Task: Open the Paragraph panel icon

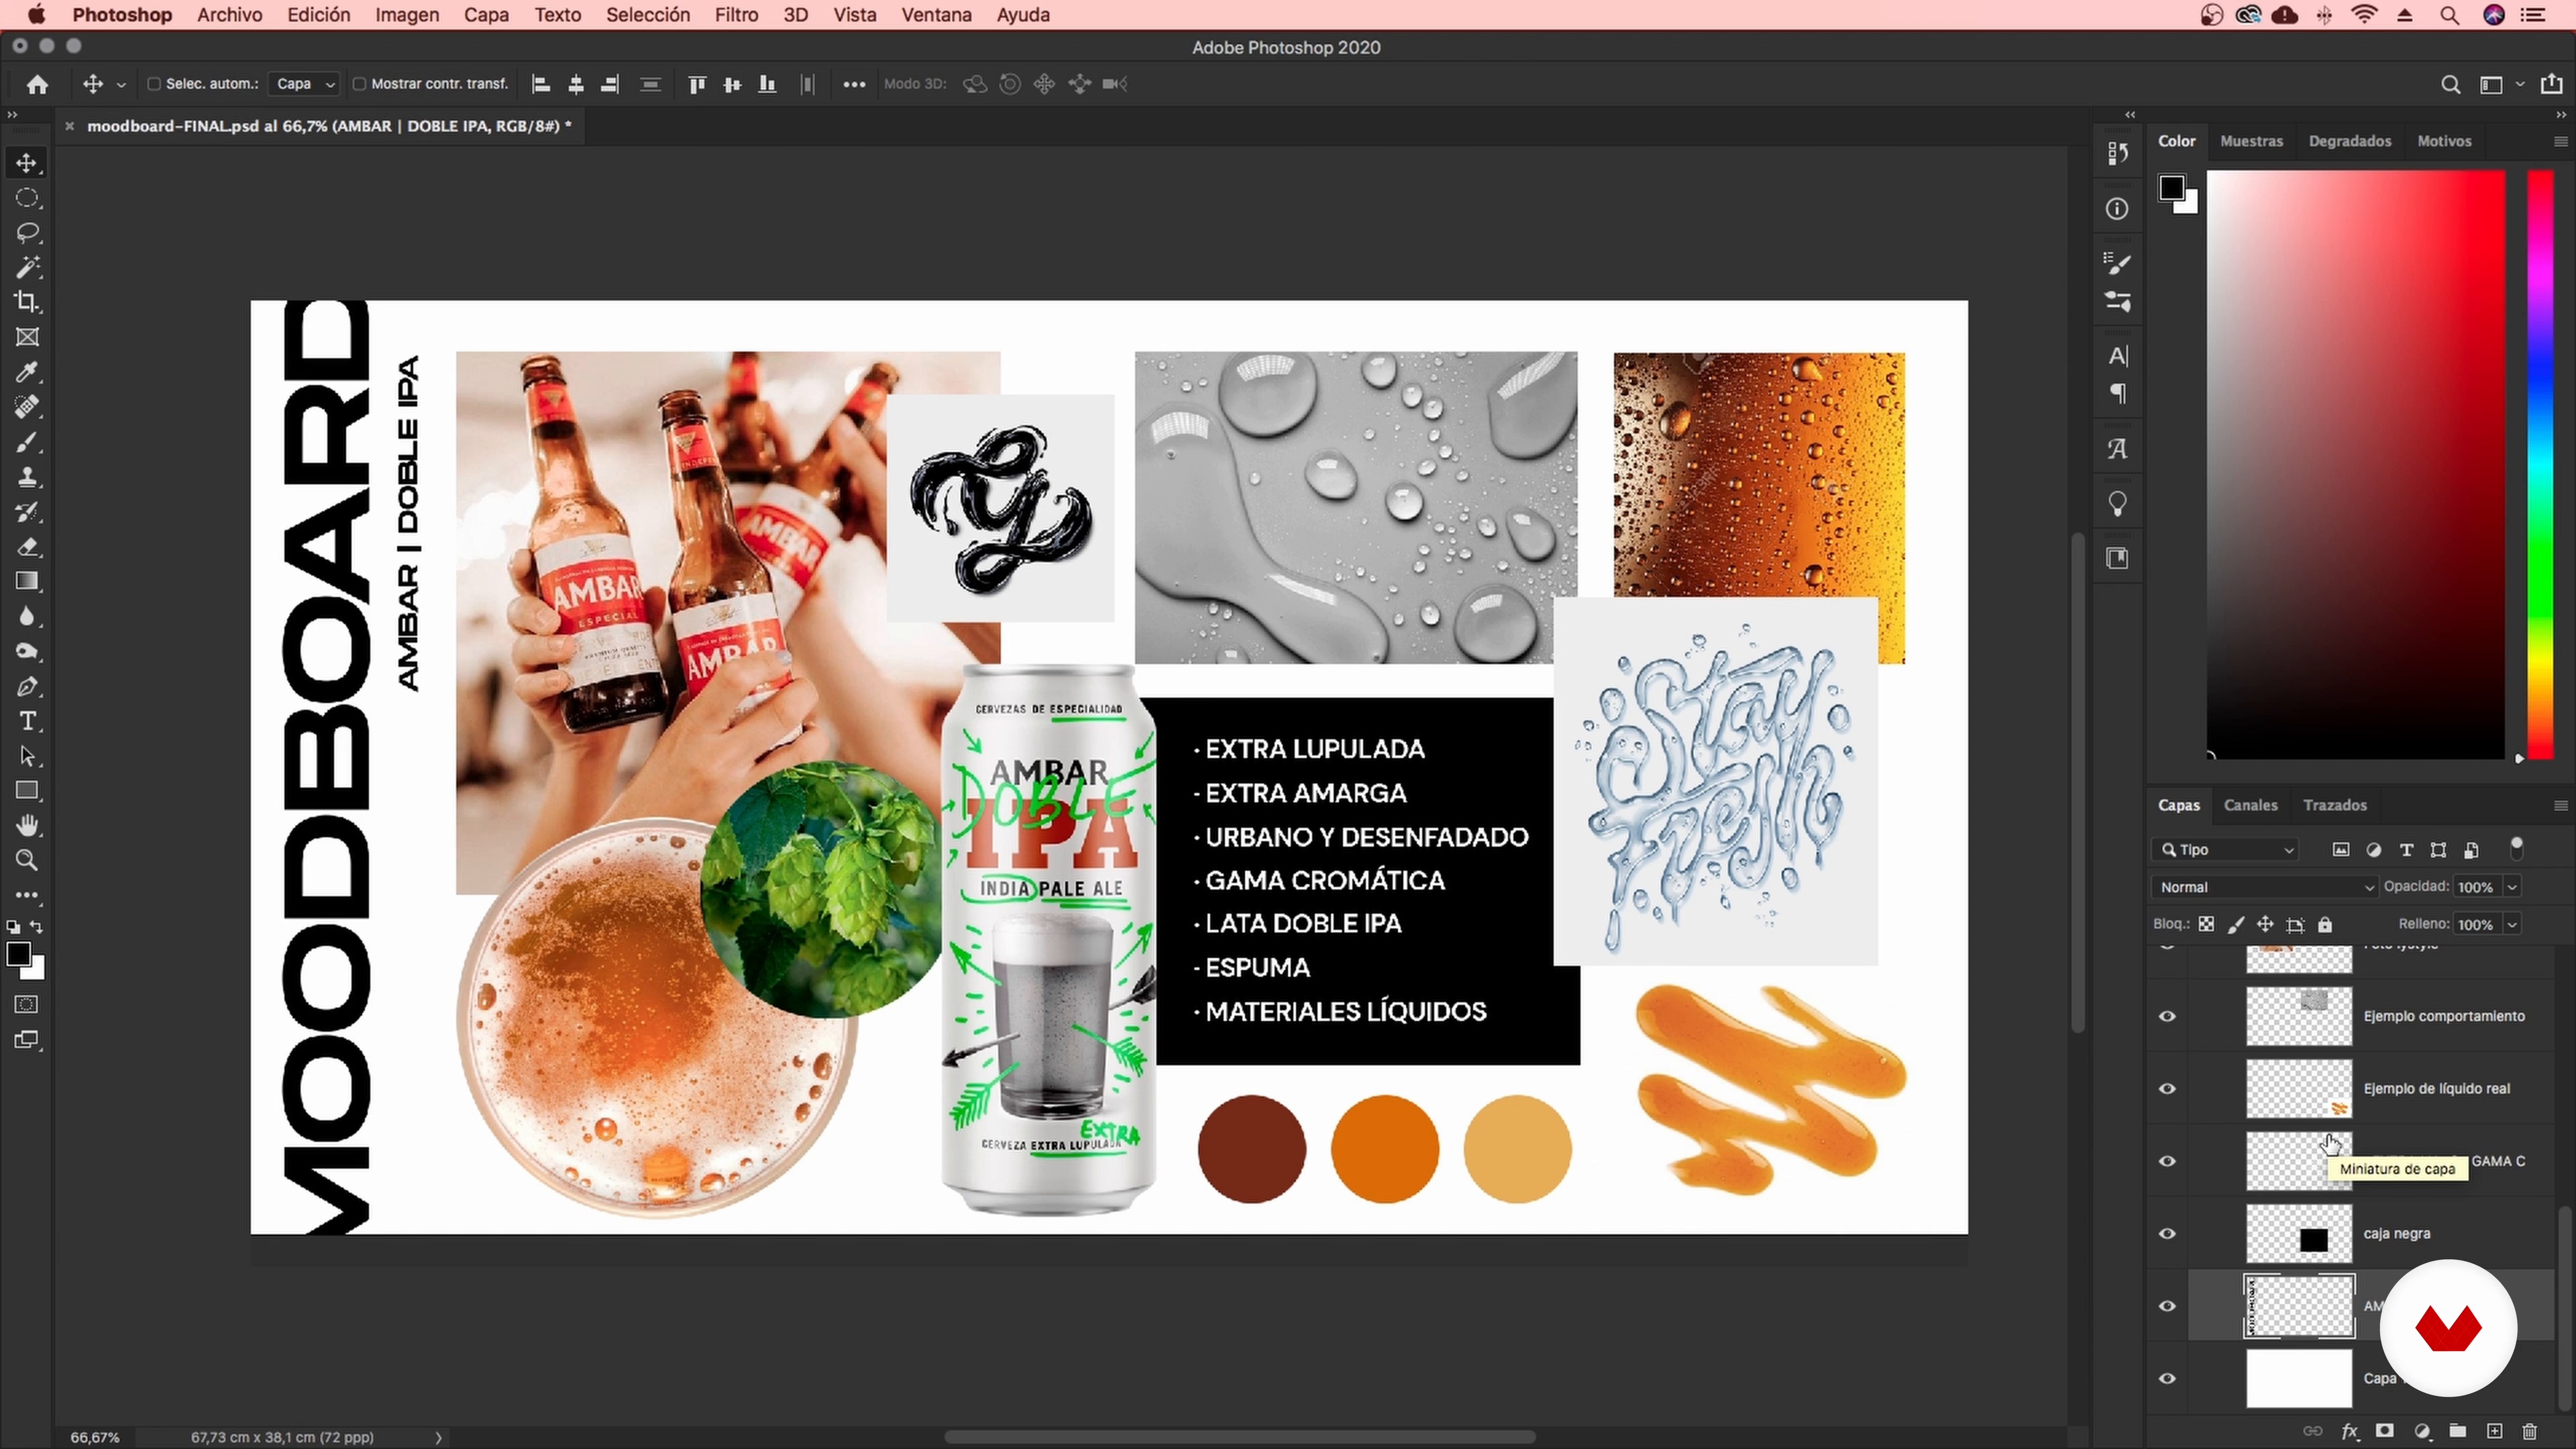Action: coord(2117,394)
